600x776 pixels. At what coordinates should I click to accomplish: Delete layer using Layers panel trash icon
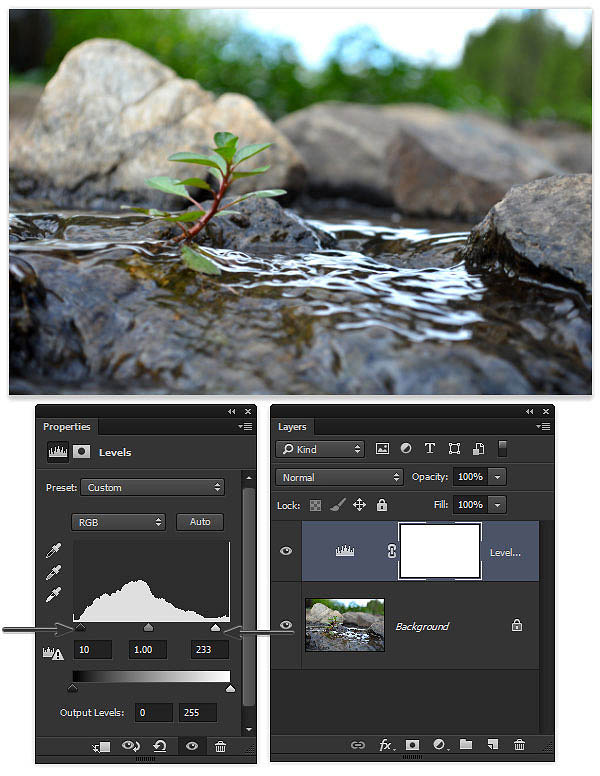(x=519, y=744)
